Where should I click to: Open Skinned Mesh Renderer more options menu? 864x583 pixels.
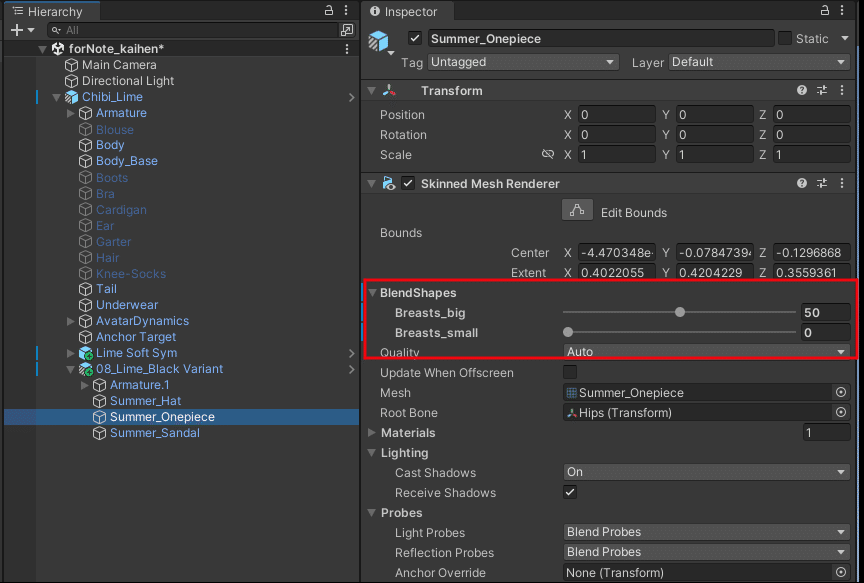point(842,183)
